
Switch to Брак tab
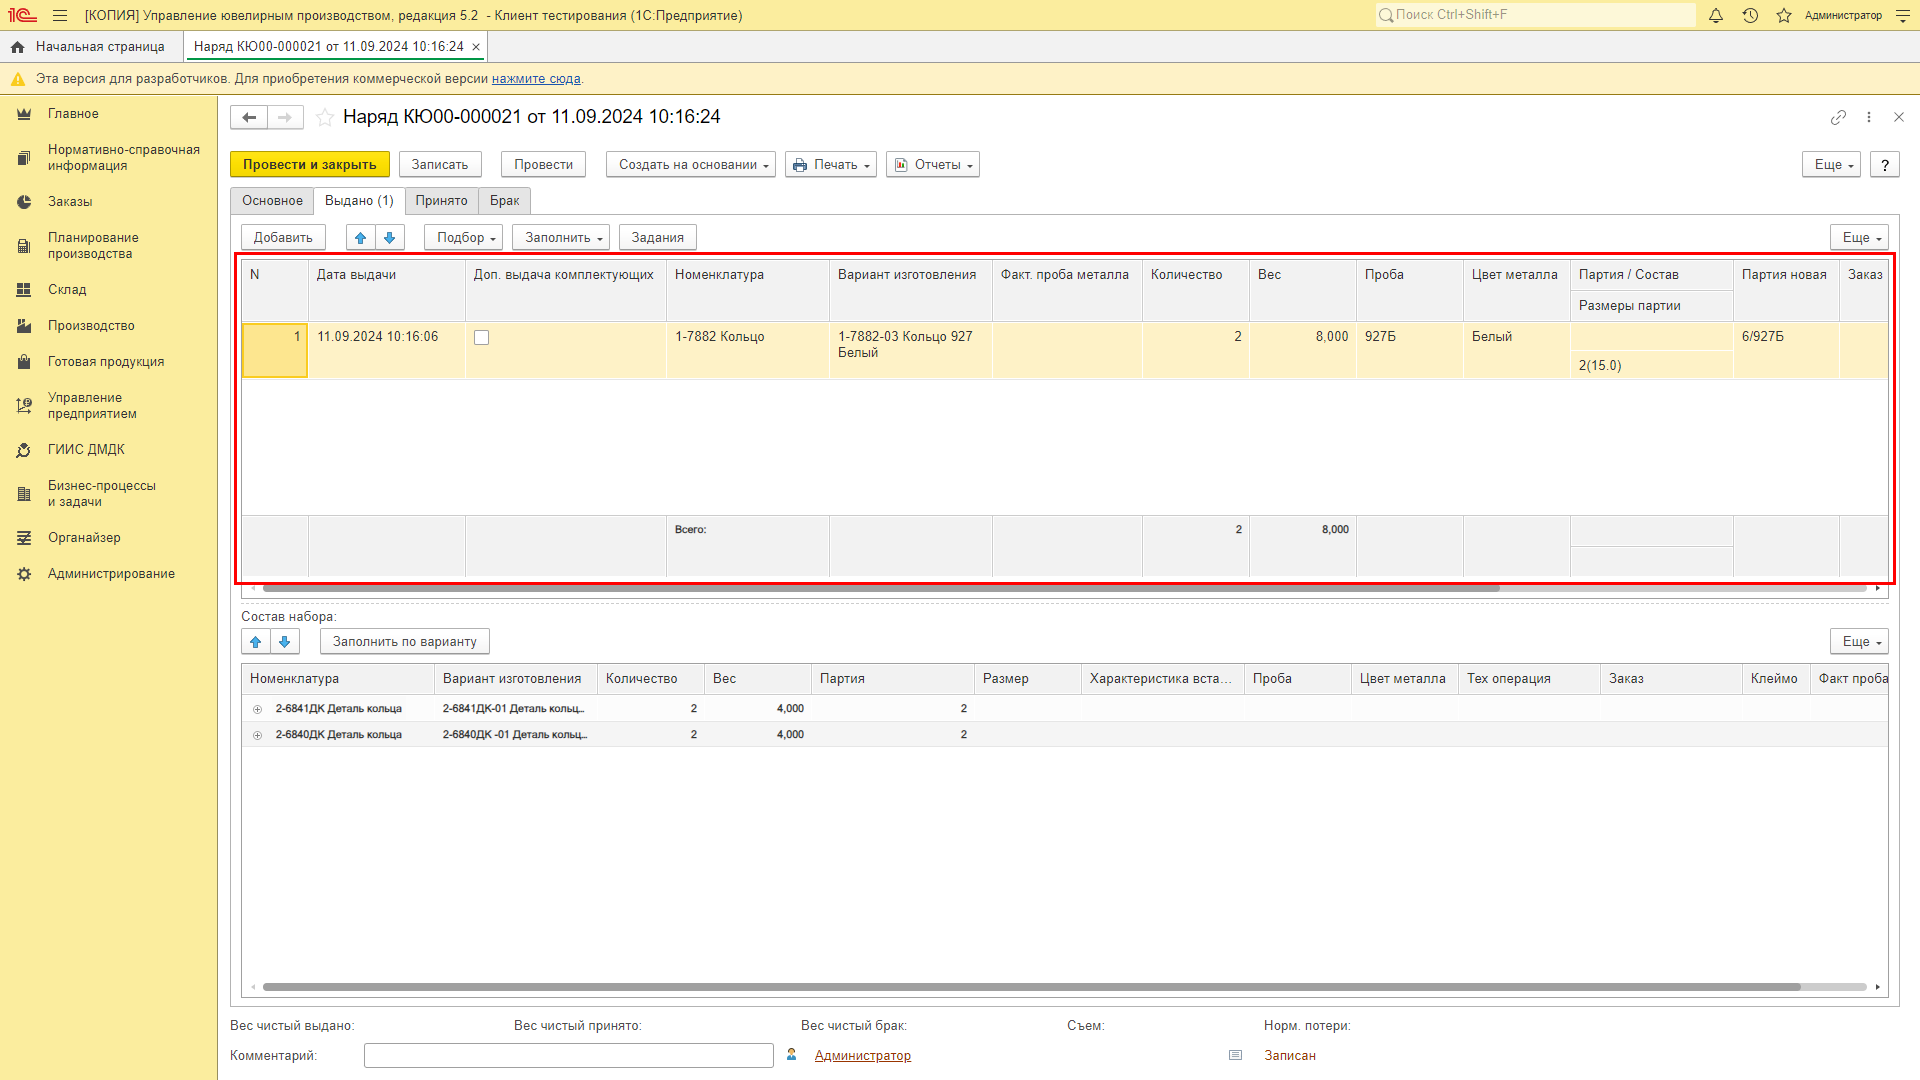pos(504,201)
